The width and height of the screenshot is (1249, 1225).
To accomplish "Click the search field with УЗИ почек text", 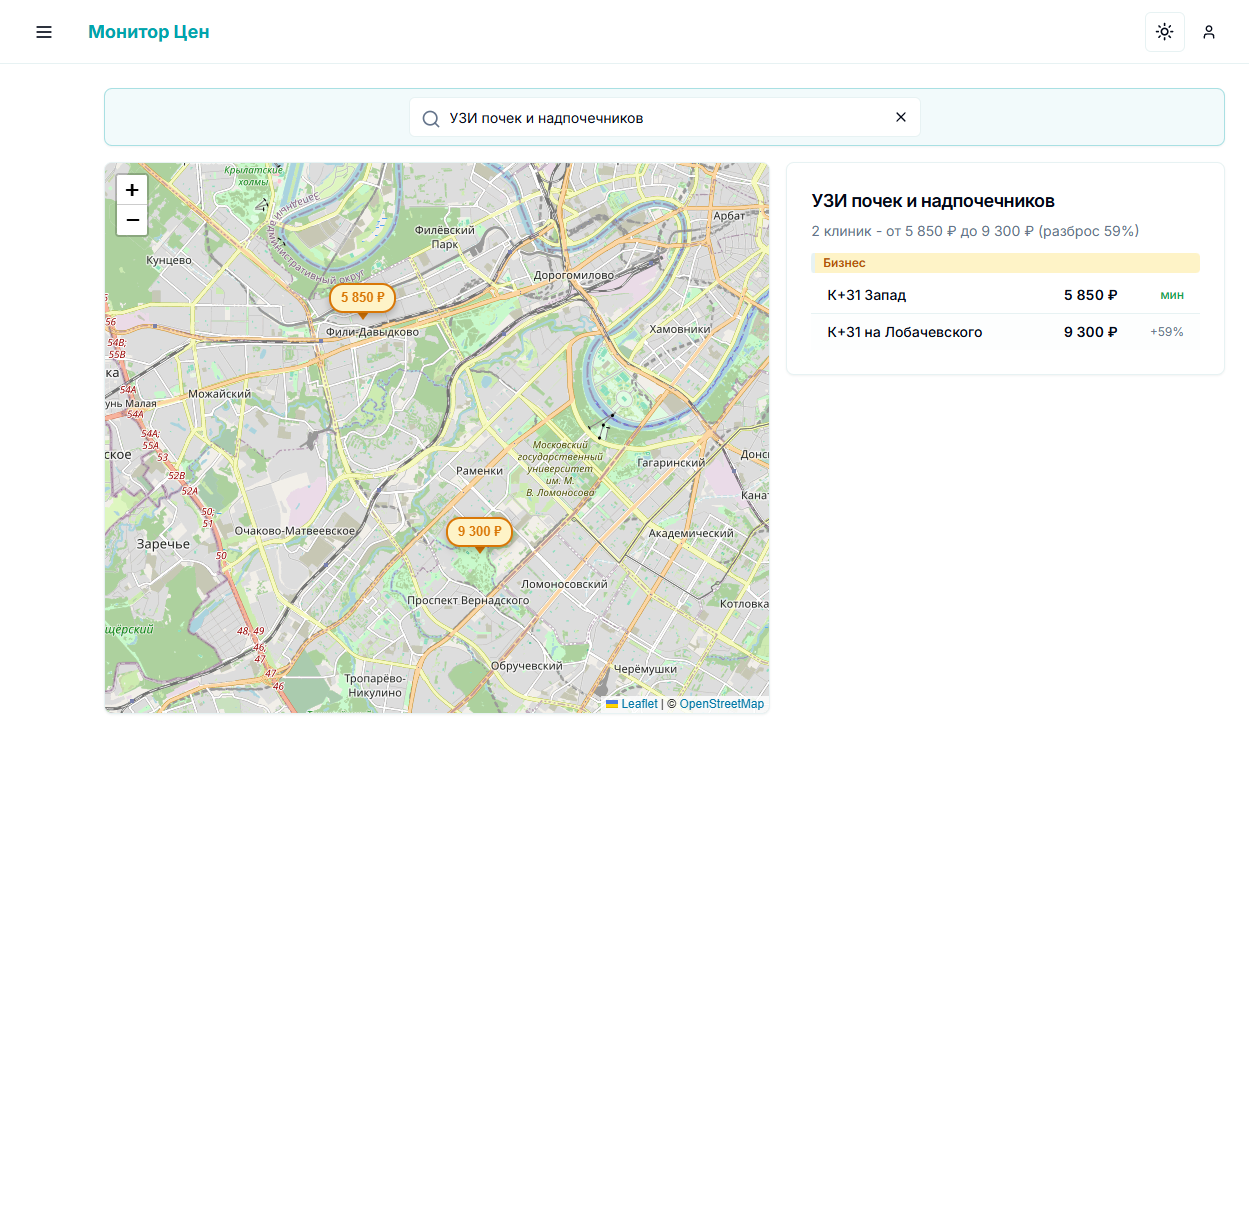I will (660, 118).
